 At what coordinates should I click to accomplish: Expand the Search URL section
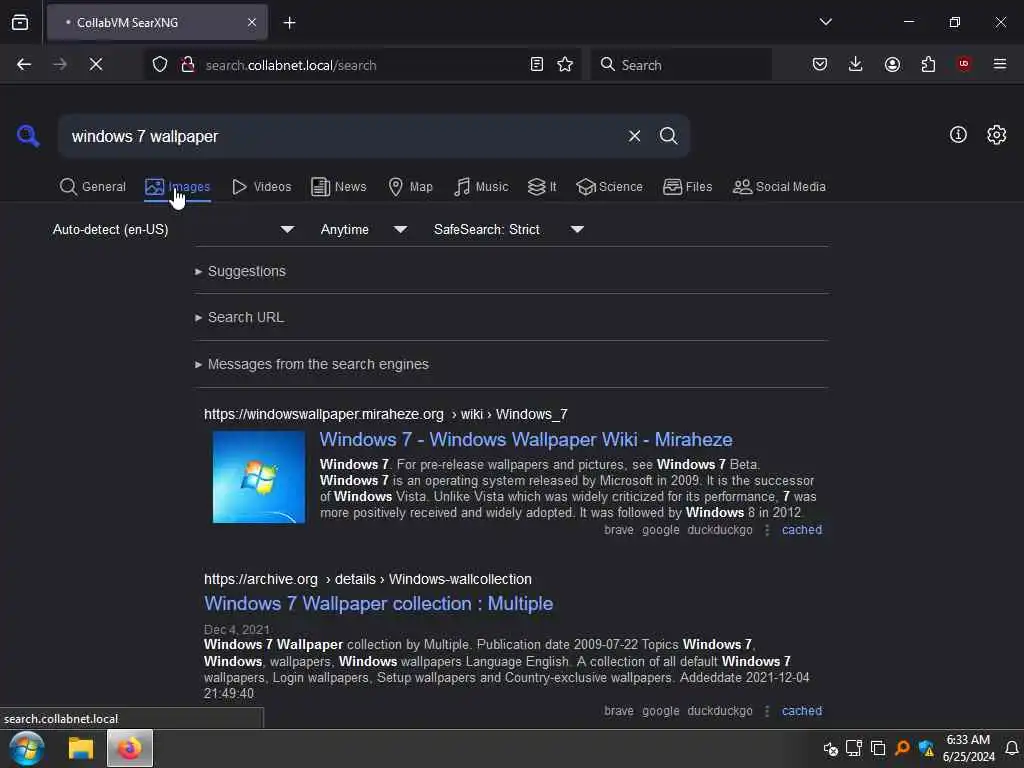point(239,317)
